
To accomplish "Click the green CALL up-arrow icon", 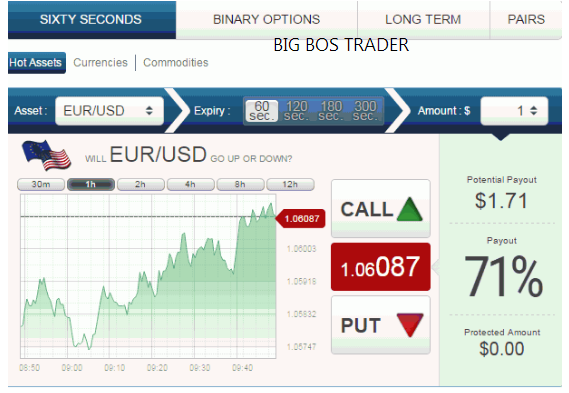I will click(x=409, y=209).
